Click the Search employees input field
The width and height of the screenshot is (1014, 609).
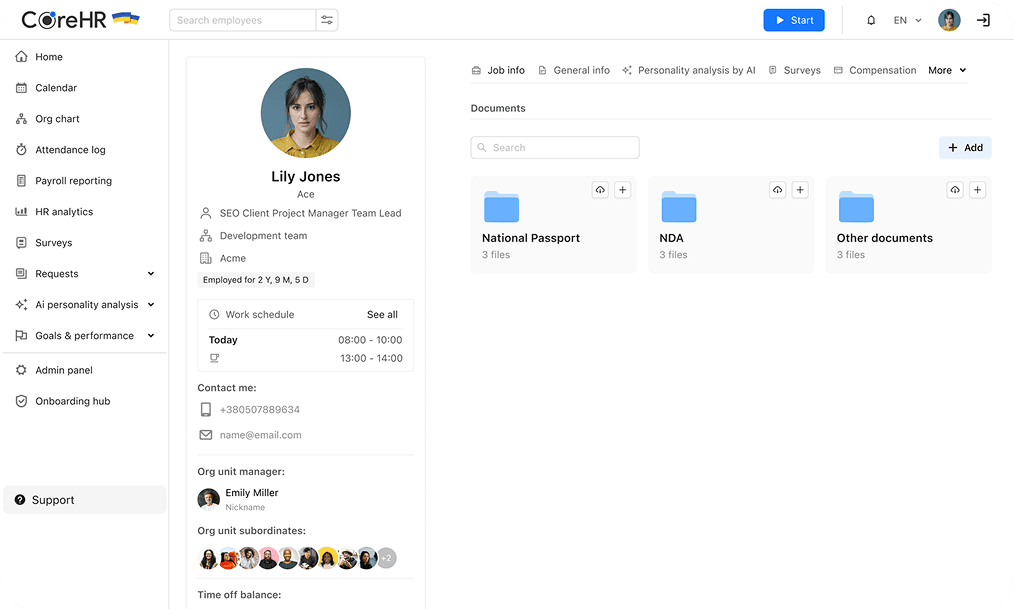click(243, 20)
